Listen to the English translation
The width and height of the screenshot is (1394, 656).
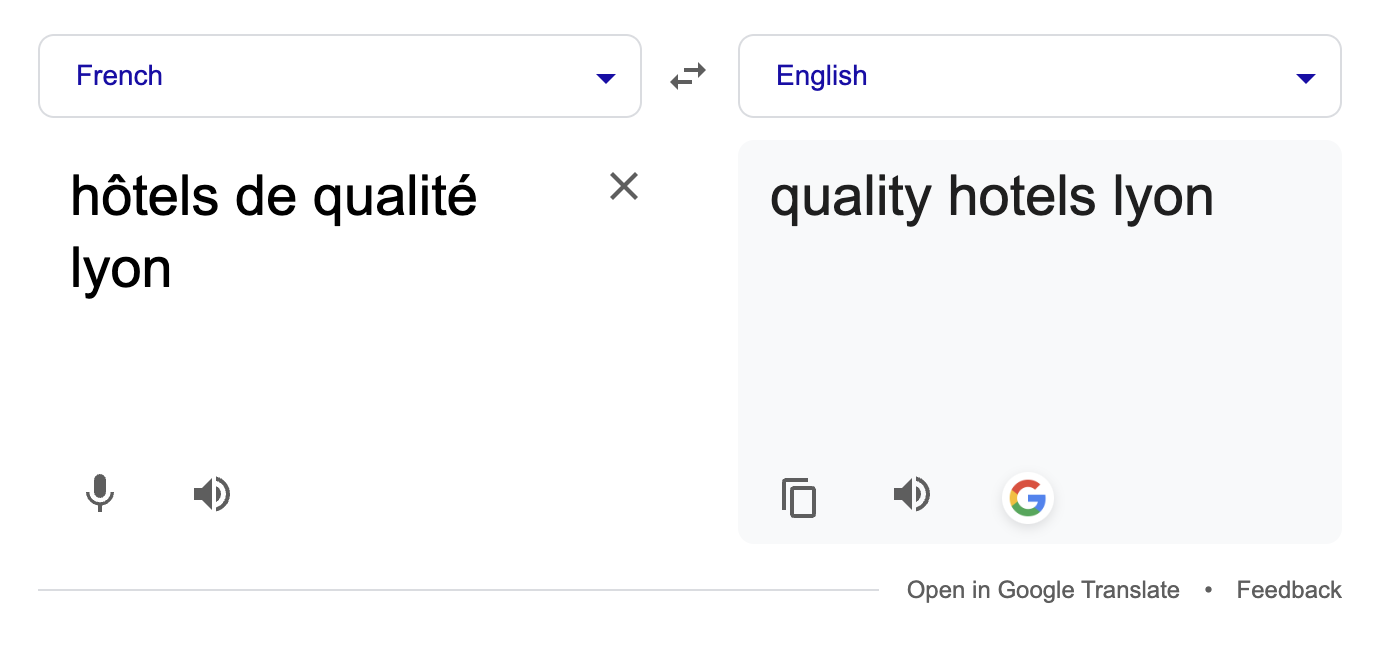[912, 494]
